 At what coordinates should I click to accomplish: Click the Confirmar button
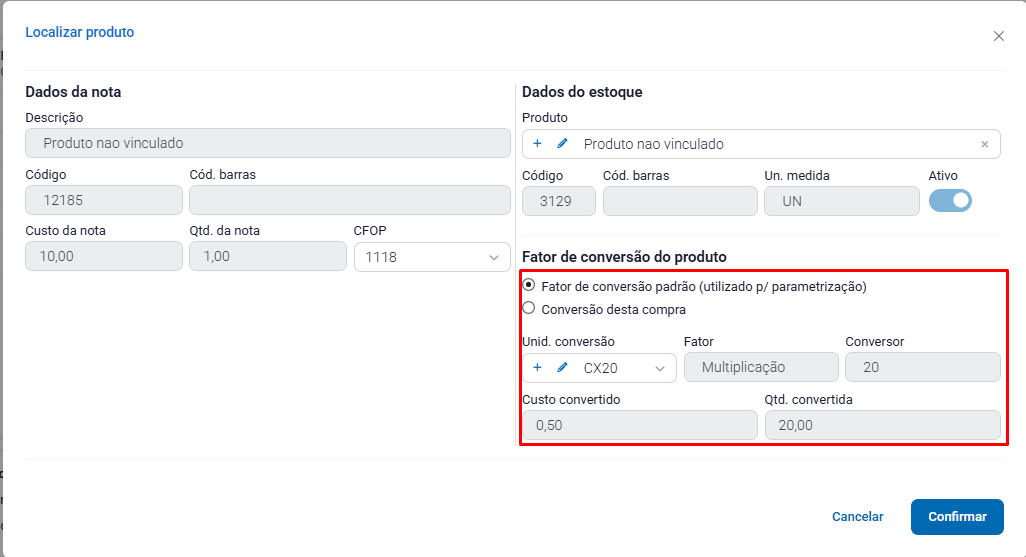957,517
